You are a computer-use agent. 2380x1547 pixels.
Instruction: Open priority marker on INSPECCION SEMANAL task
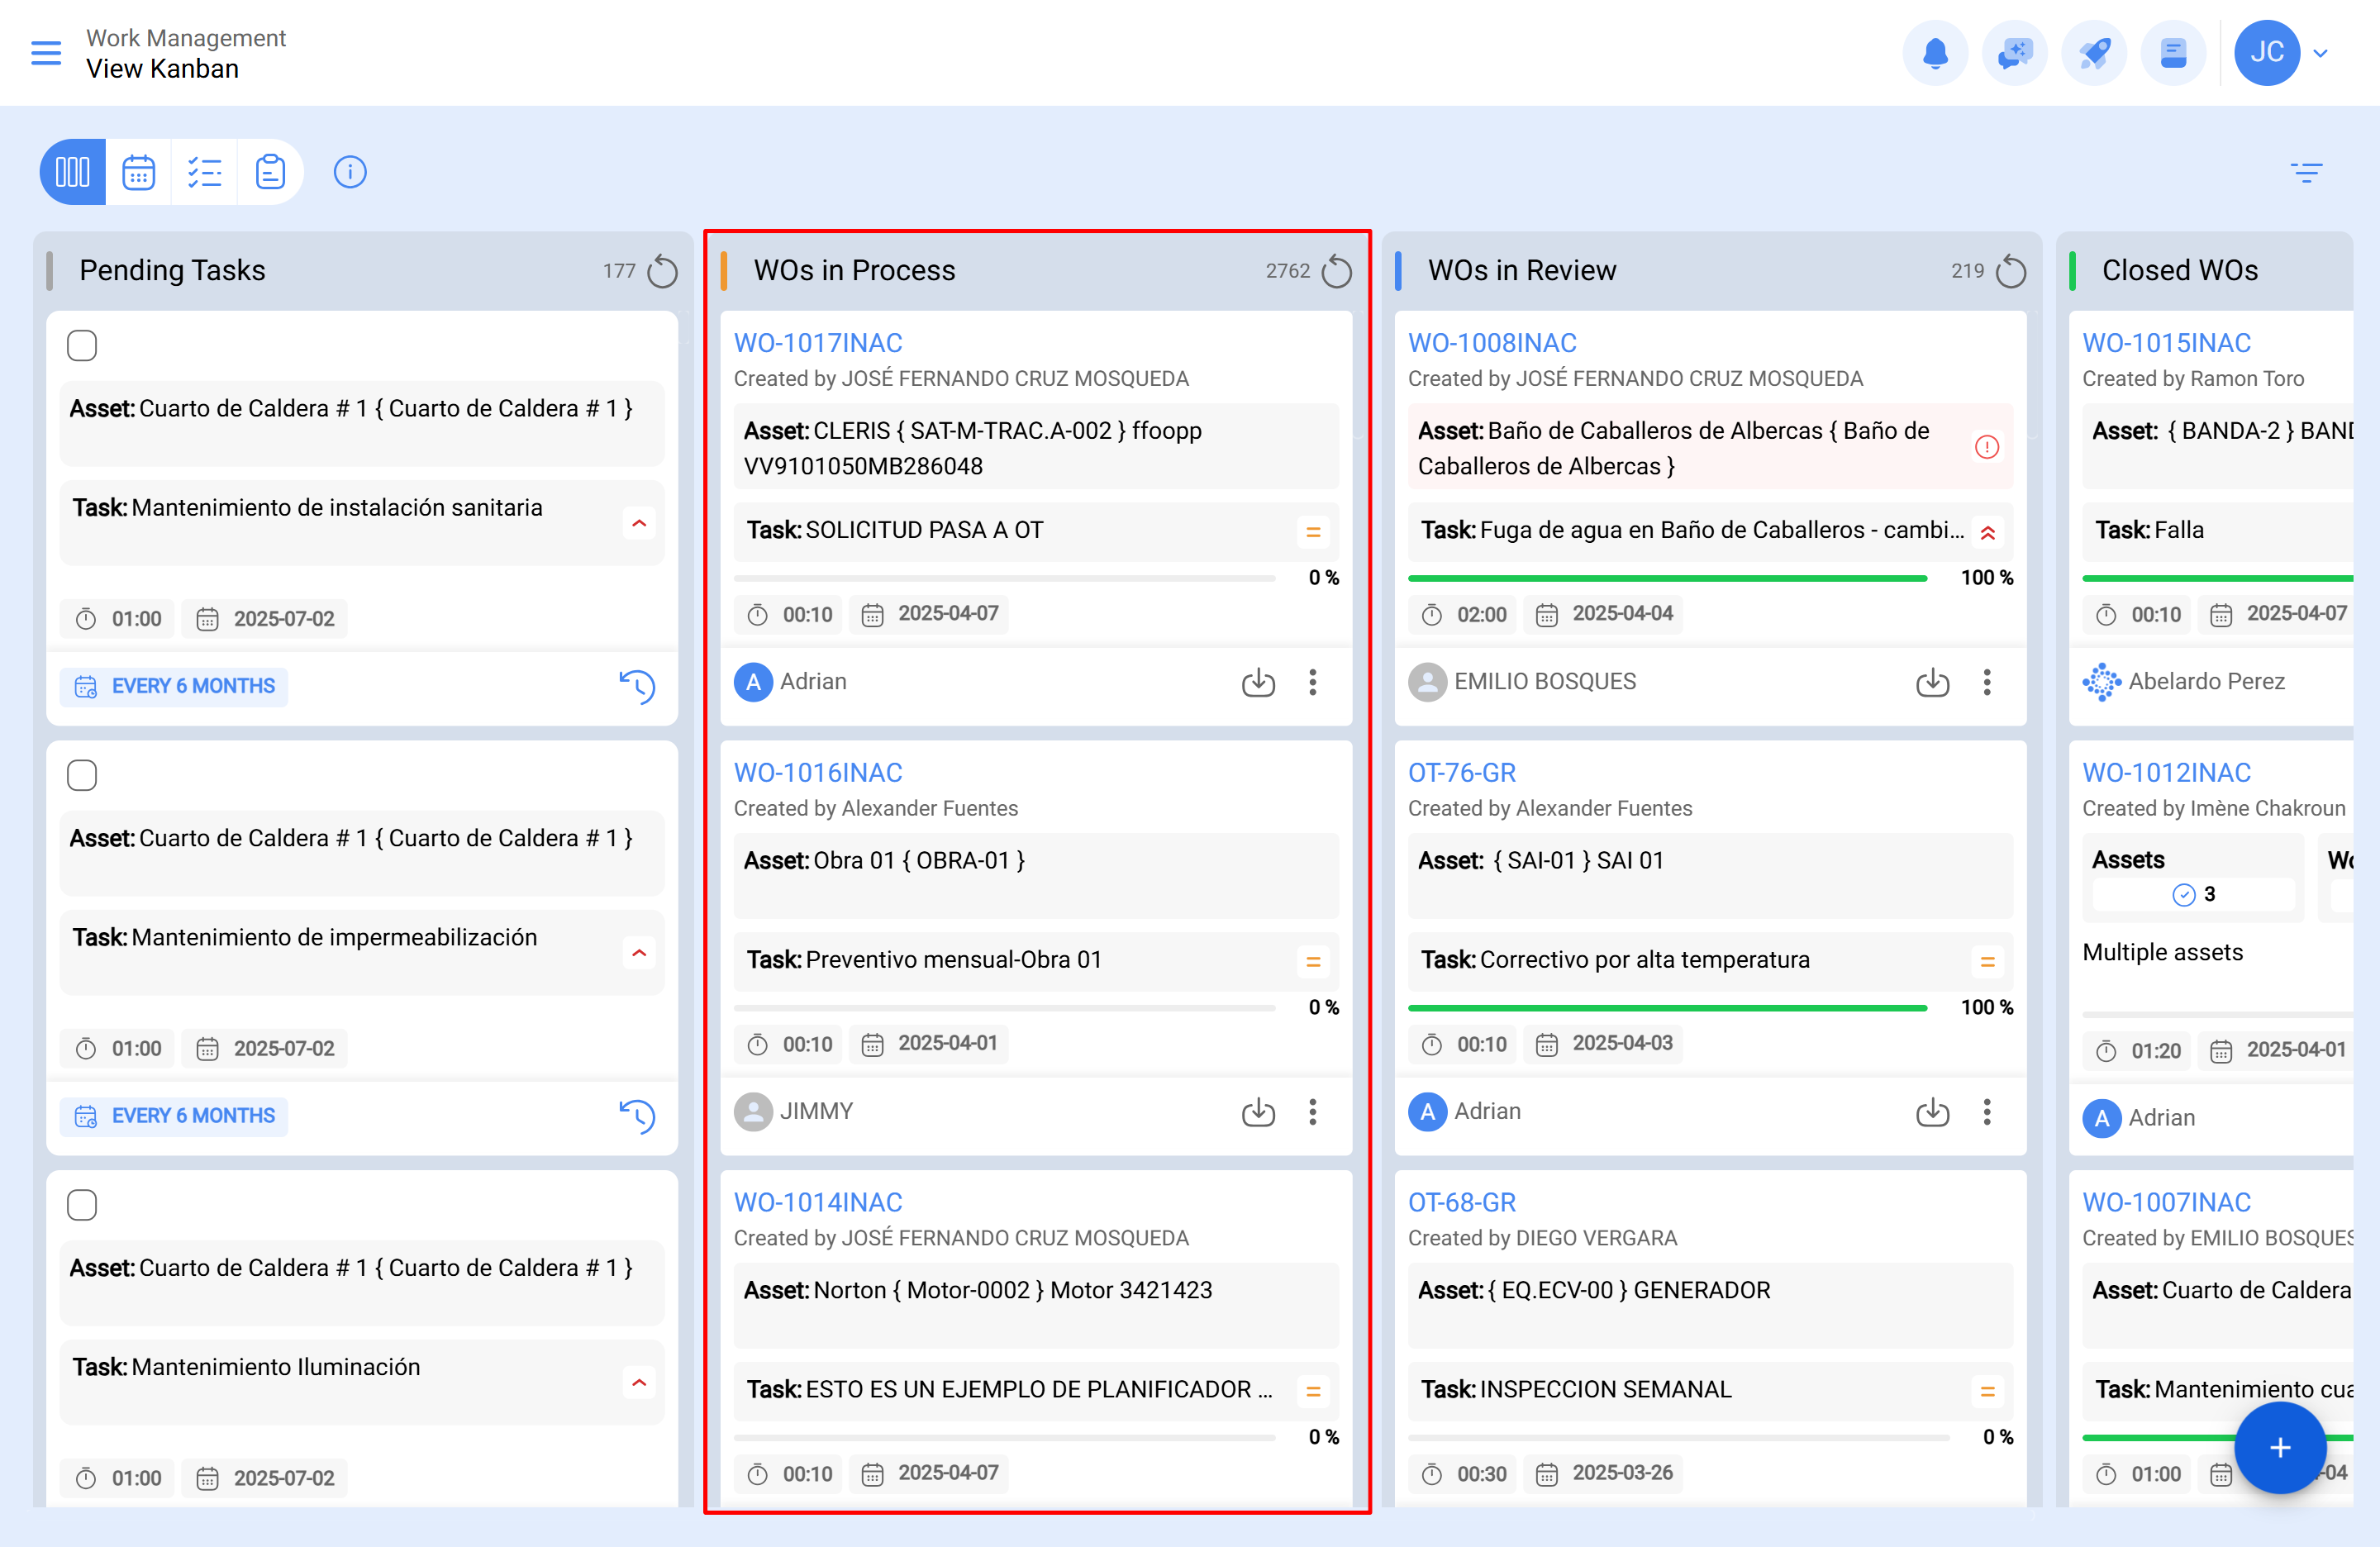(x=1987, y=1391)
